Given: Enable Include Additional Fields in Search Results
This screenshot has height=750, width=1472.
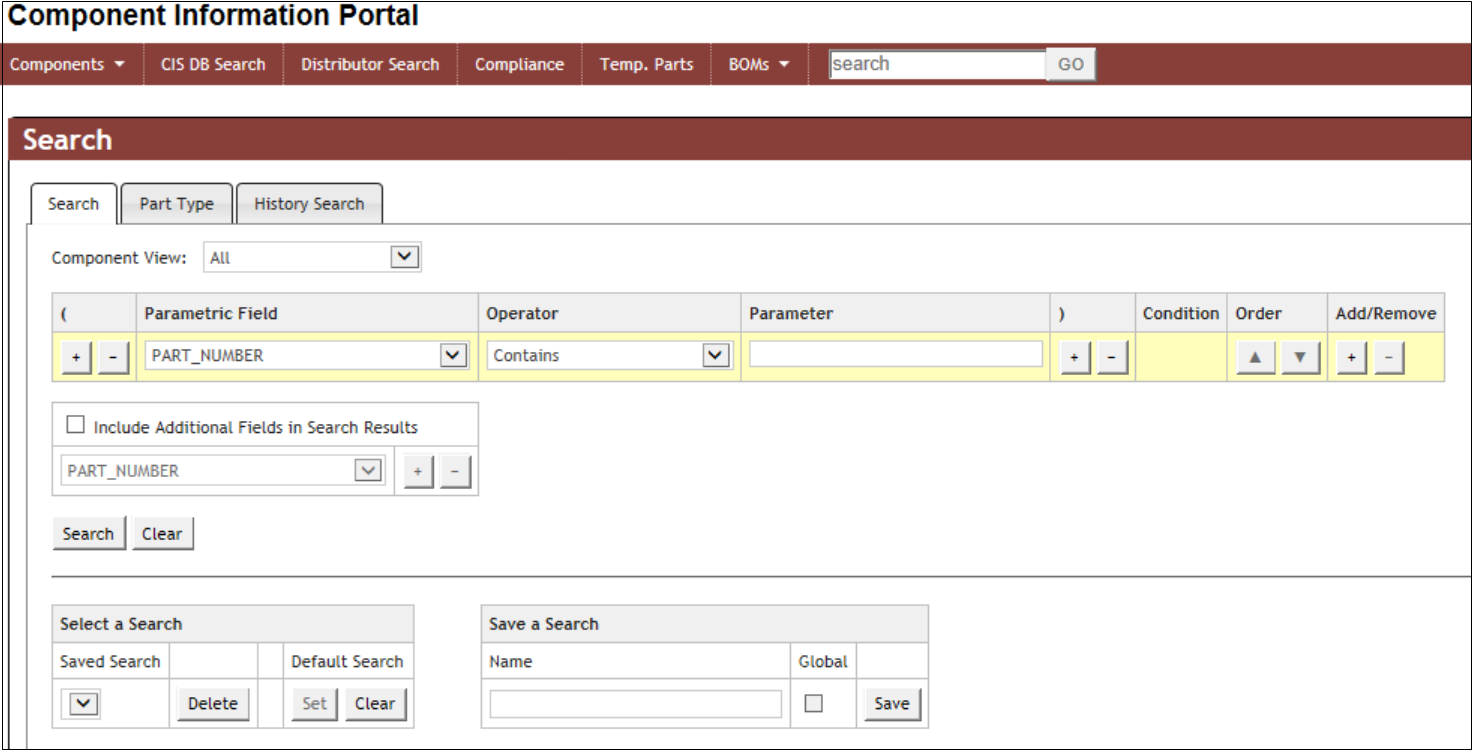Looking at the screenshot, I should point(76,425).
